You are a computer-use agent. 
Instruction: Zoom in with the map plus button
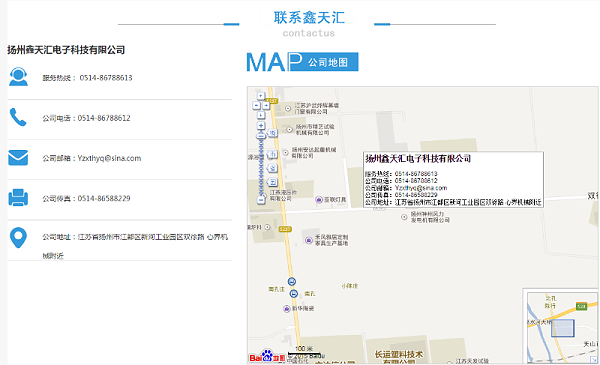coord(261,125)
